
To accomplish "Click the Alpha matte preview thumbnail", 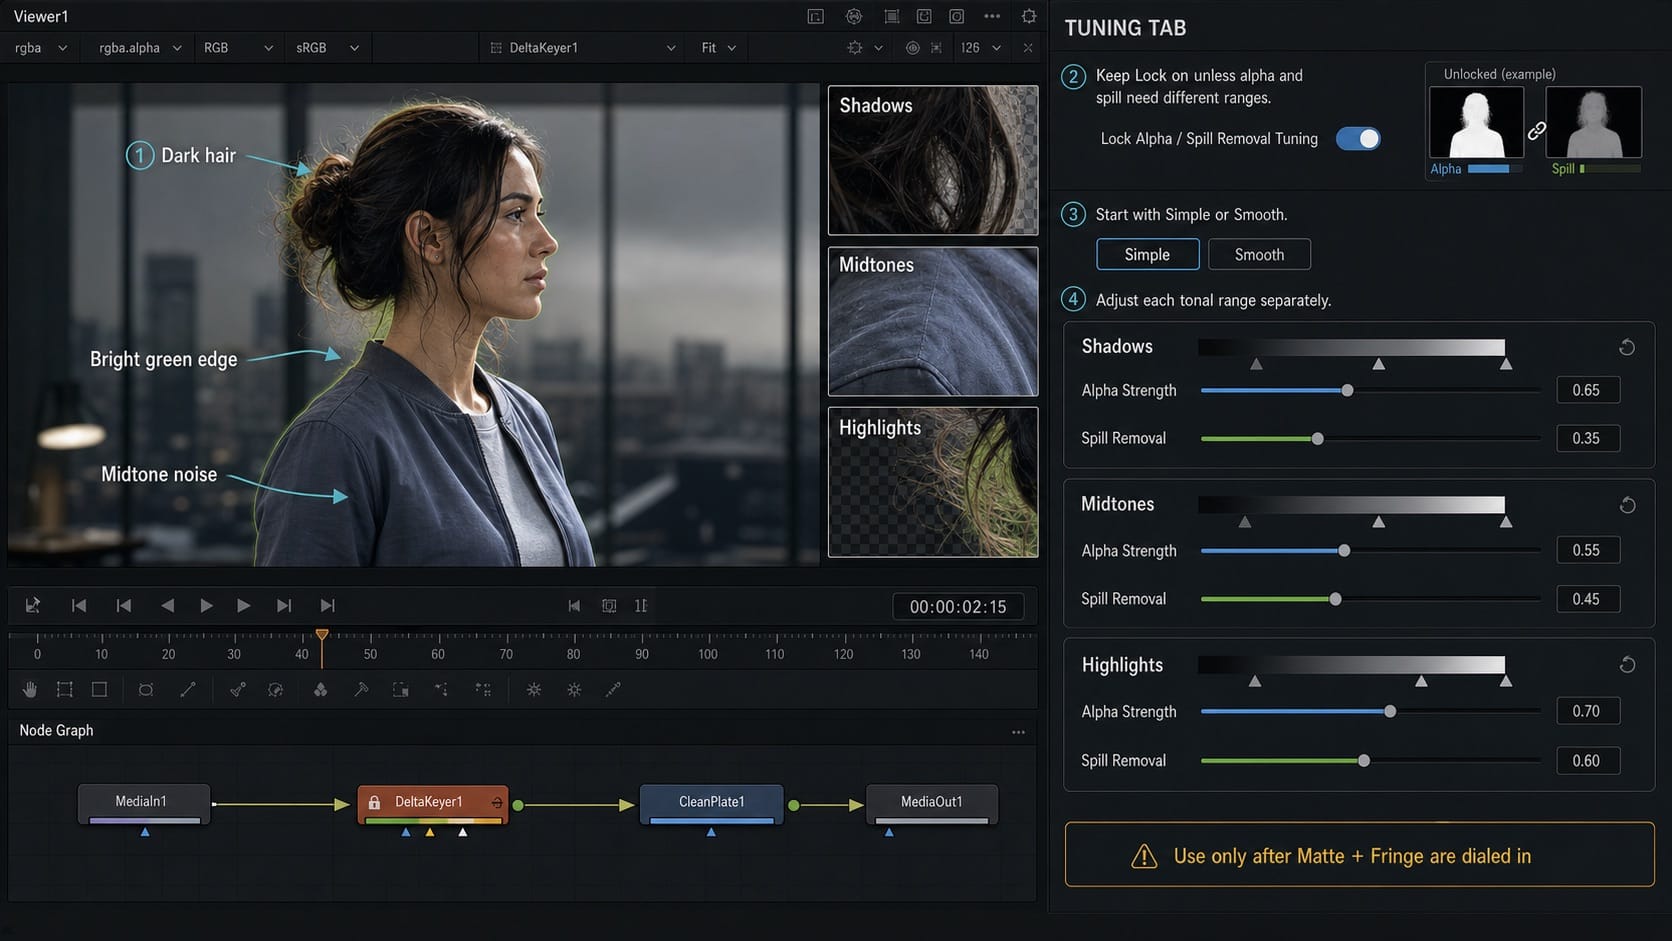I will (1476, 123).
